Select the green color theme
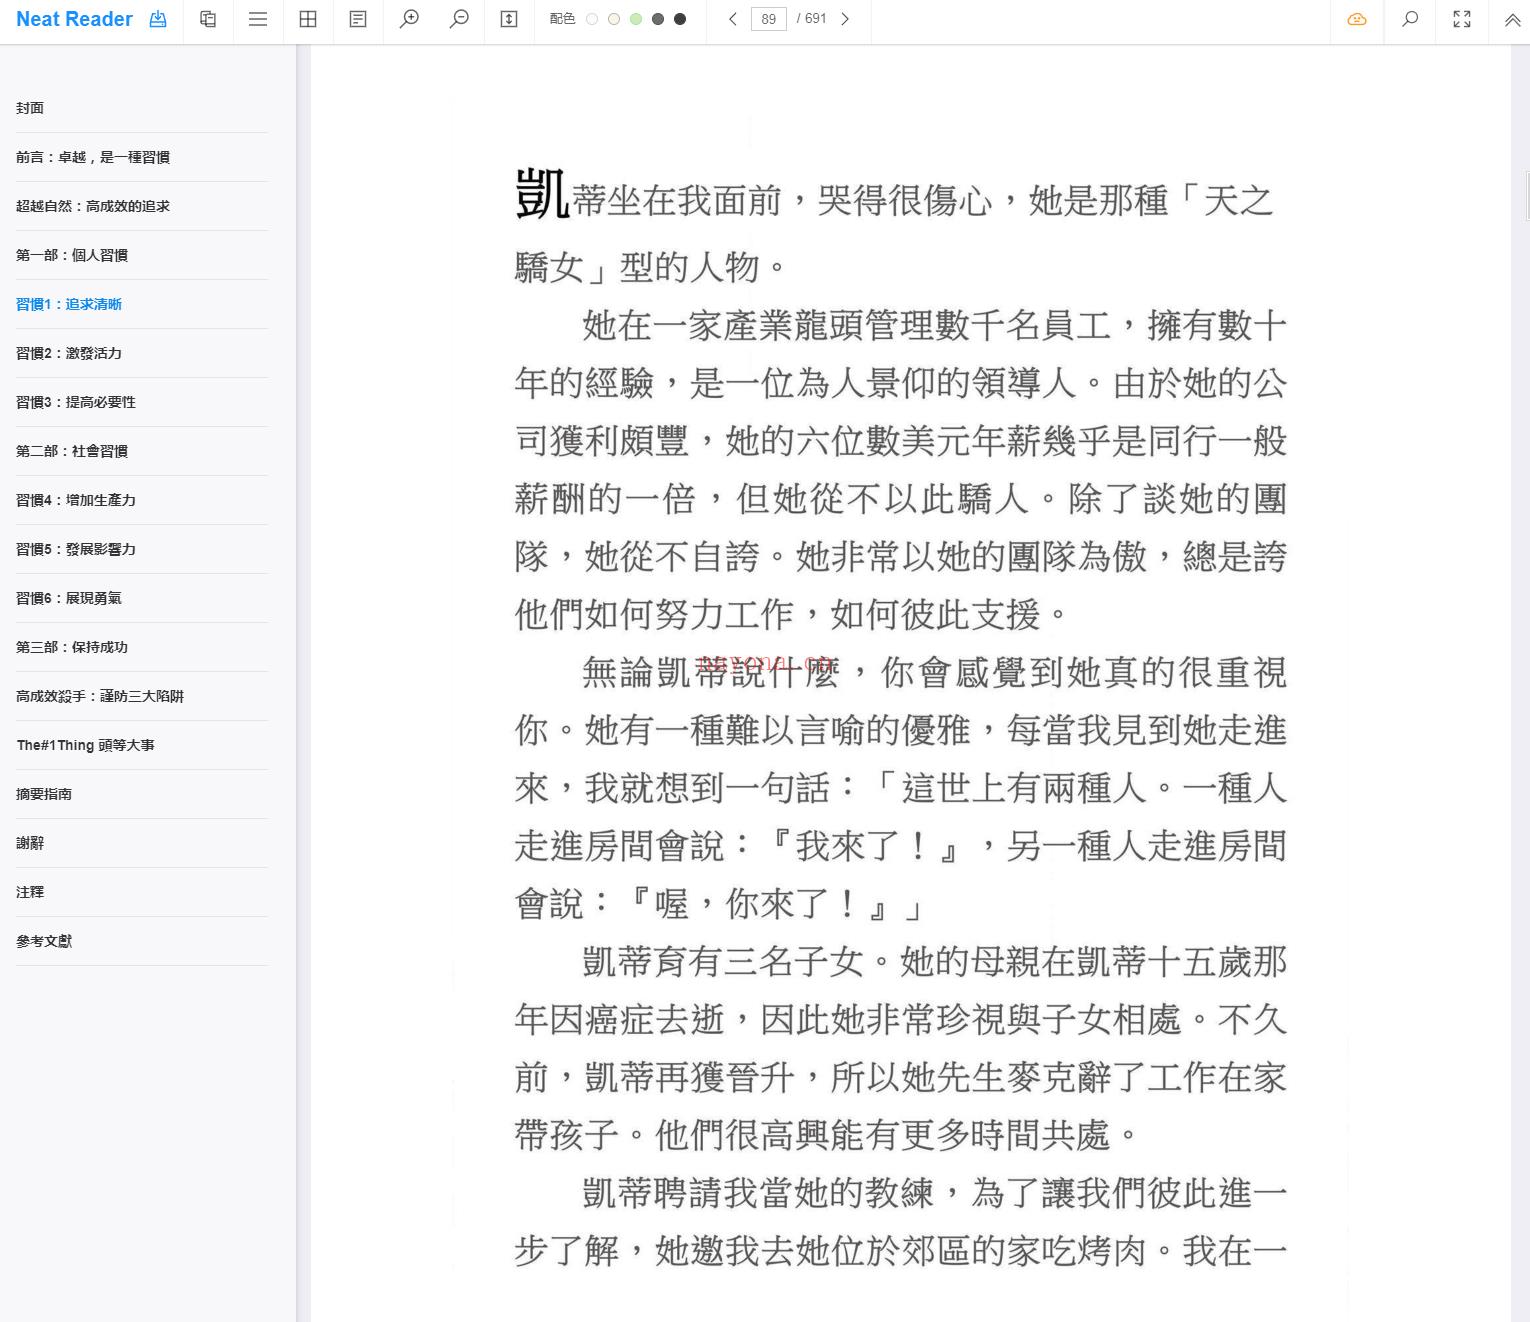1530x1322 pixels. tap(636, 19)
